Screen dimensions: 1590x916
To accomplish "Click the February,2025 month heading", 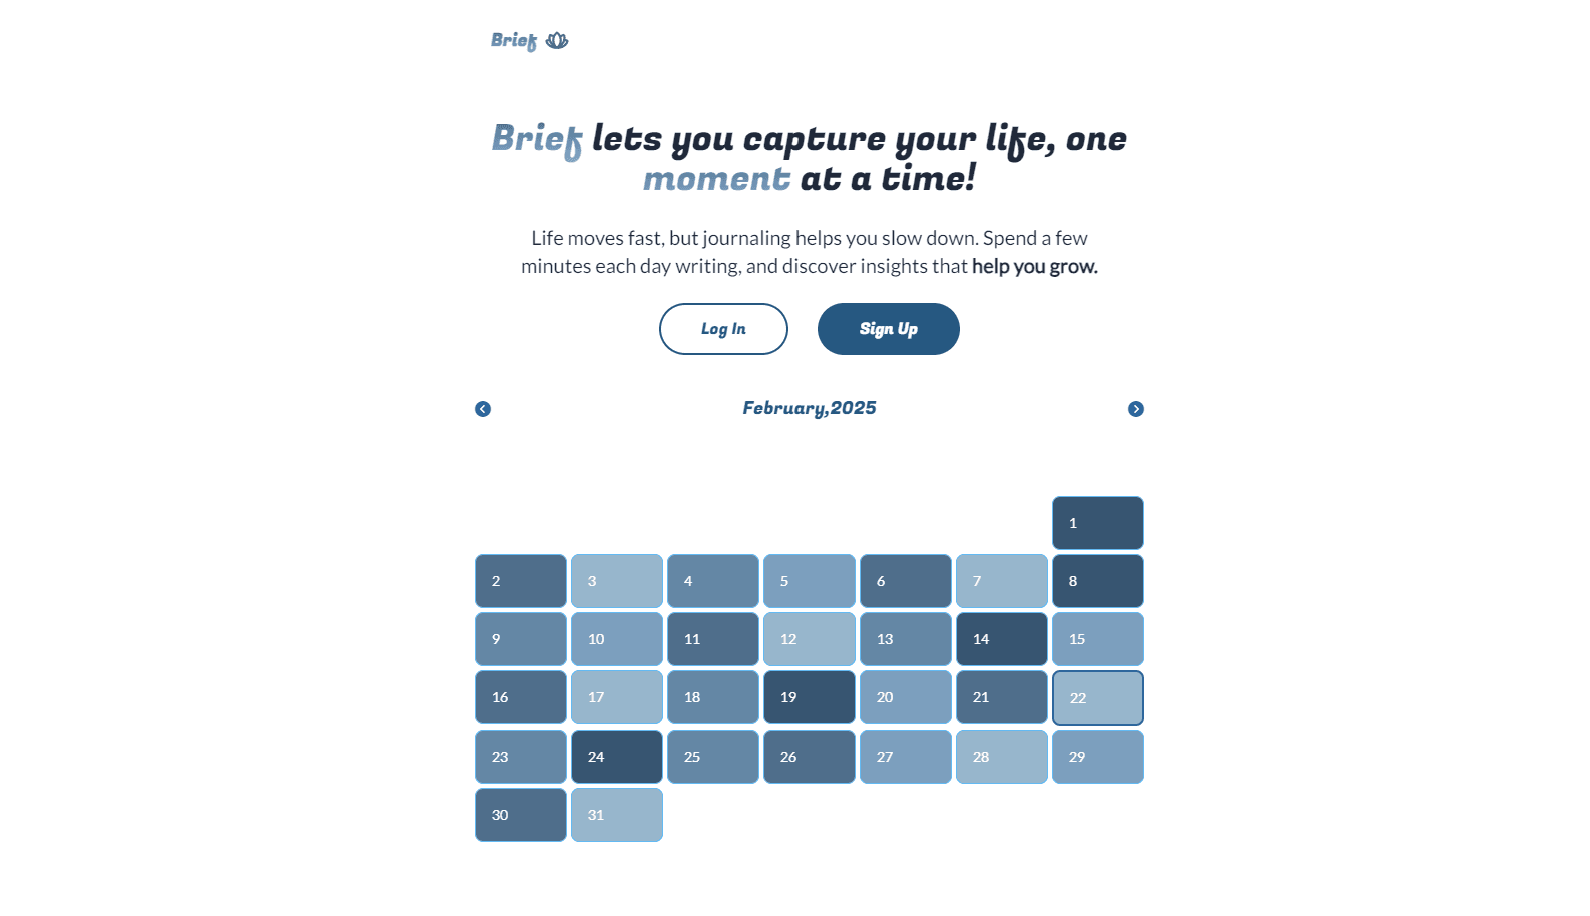I will tap(809, 408).
